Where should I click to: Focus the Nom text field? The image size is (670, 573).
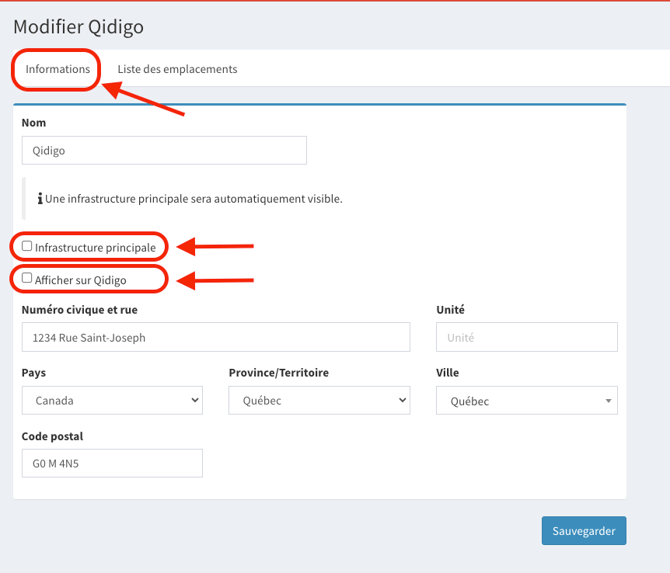click(x=163, y=151)
